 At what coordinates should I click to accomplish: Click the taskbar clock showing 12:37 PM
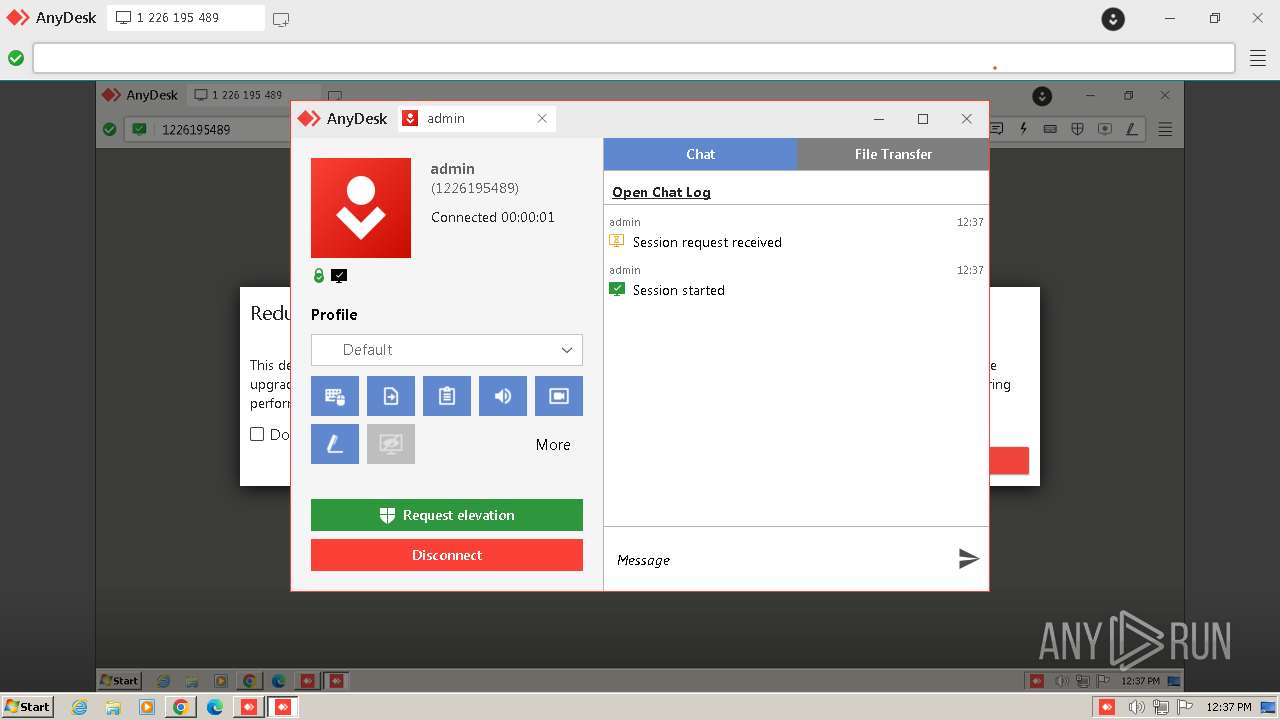(1228, 707)
